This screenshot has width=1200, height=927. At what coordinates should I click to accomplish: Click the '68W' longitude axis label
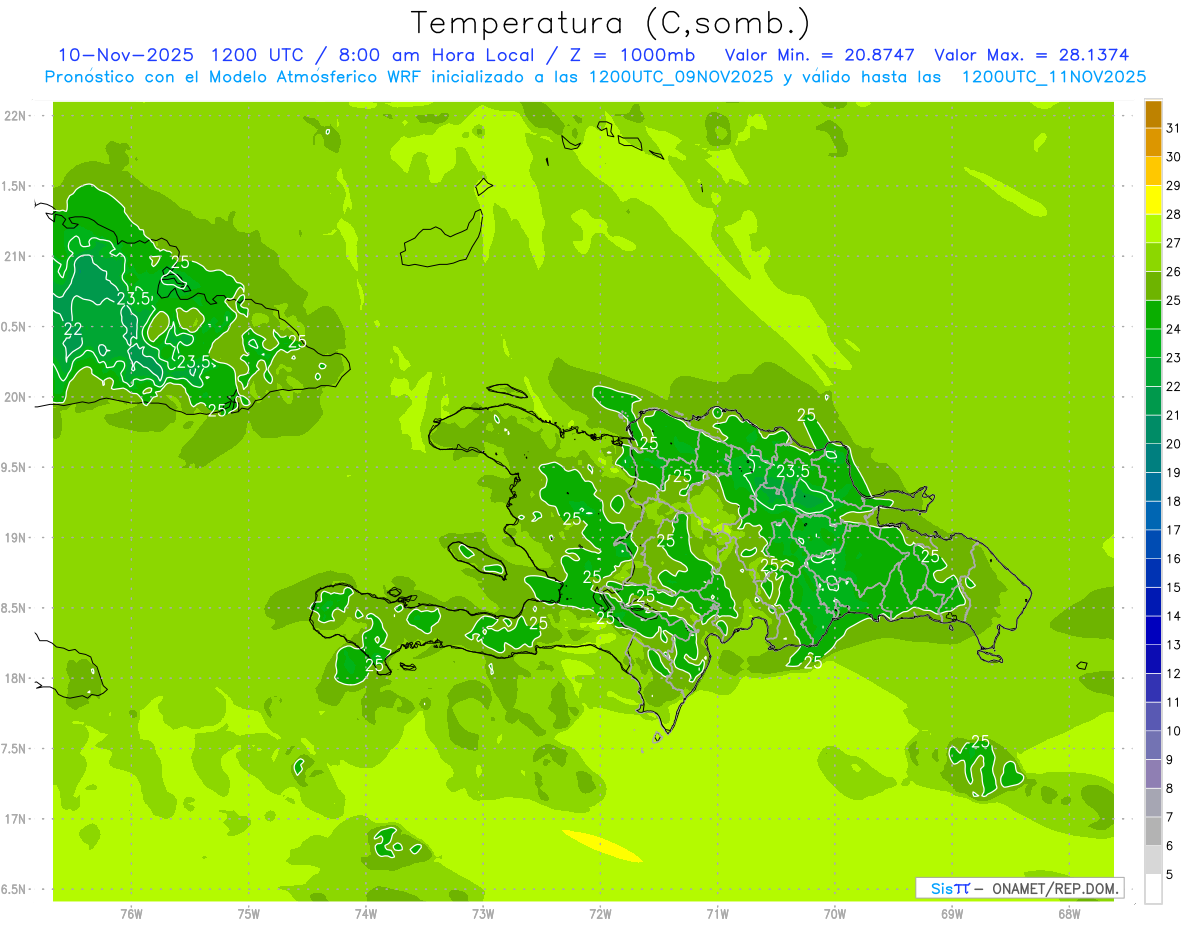pyautogui.click(x=1069, y=914)
